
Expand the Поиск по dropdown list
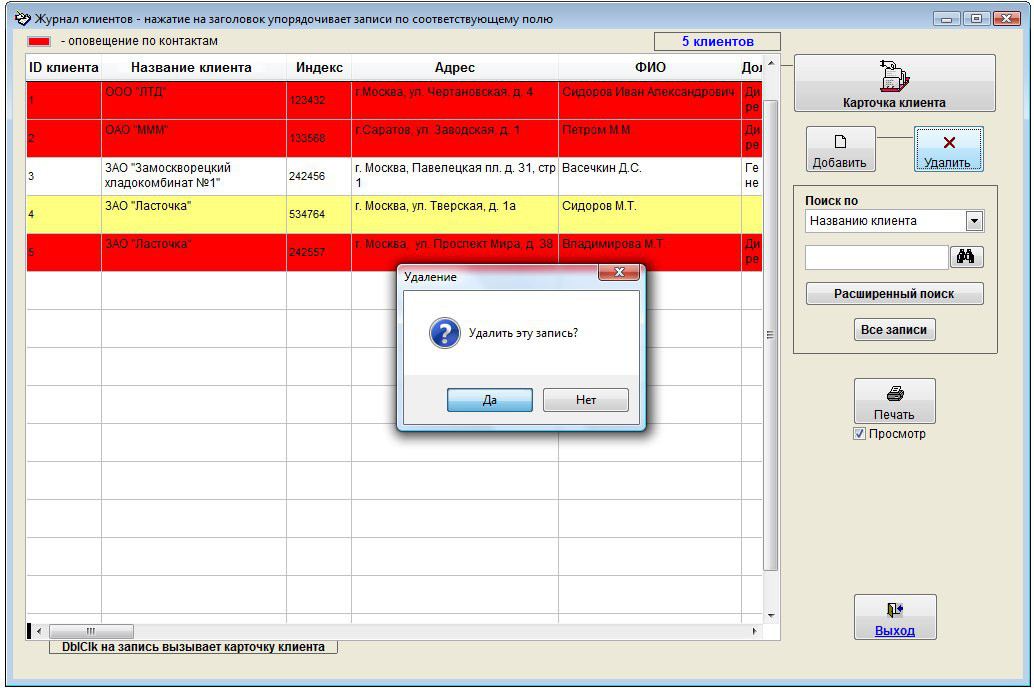[974, 221]
